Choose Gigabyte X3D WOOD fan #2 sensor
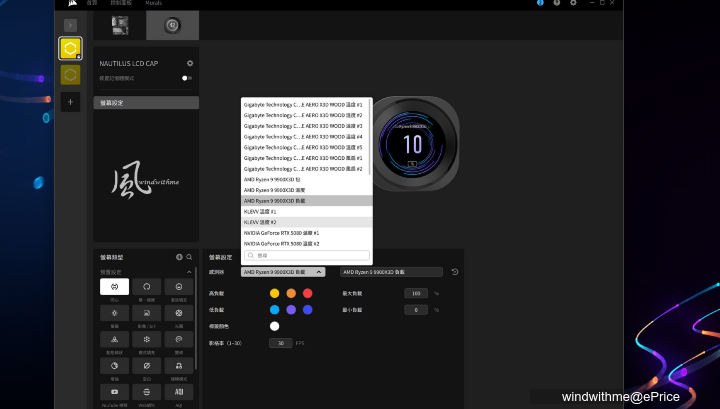720x409 pixels. tap(305, 169)
